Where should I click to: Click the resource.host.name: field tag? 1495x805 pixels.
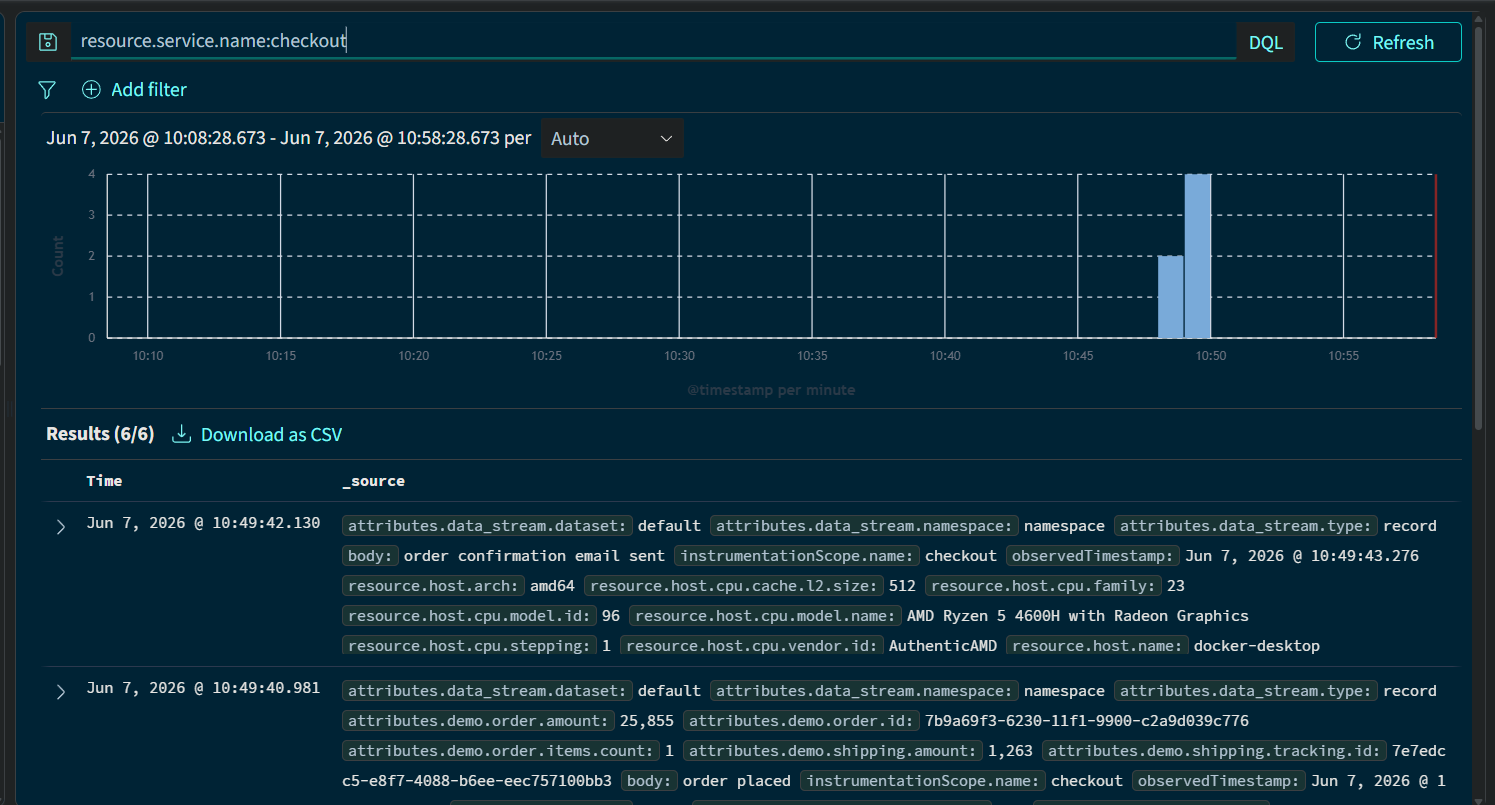point(1098,645)
